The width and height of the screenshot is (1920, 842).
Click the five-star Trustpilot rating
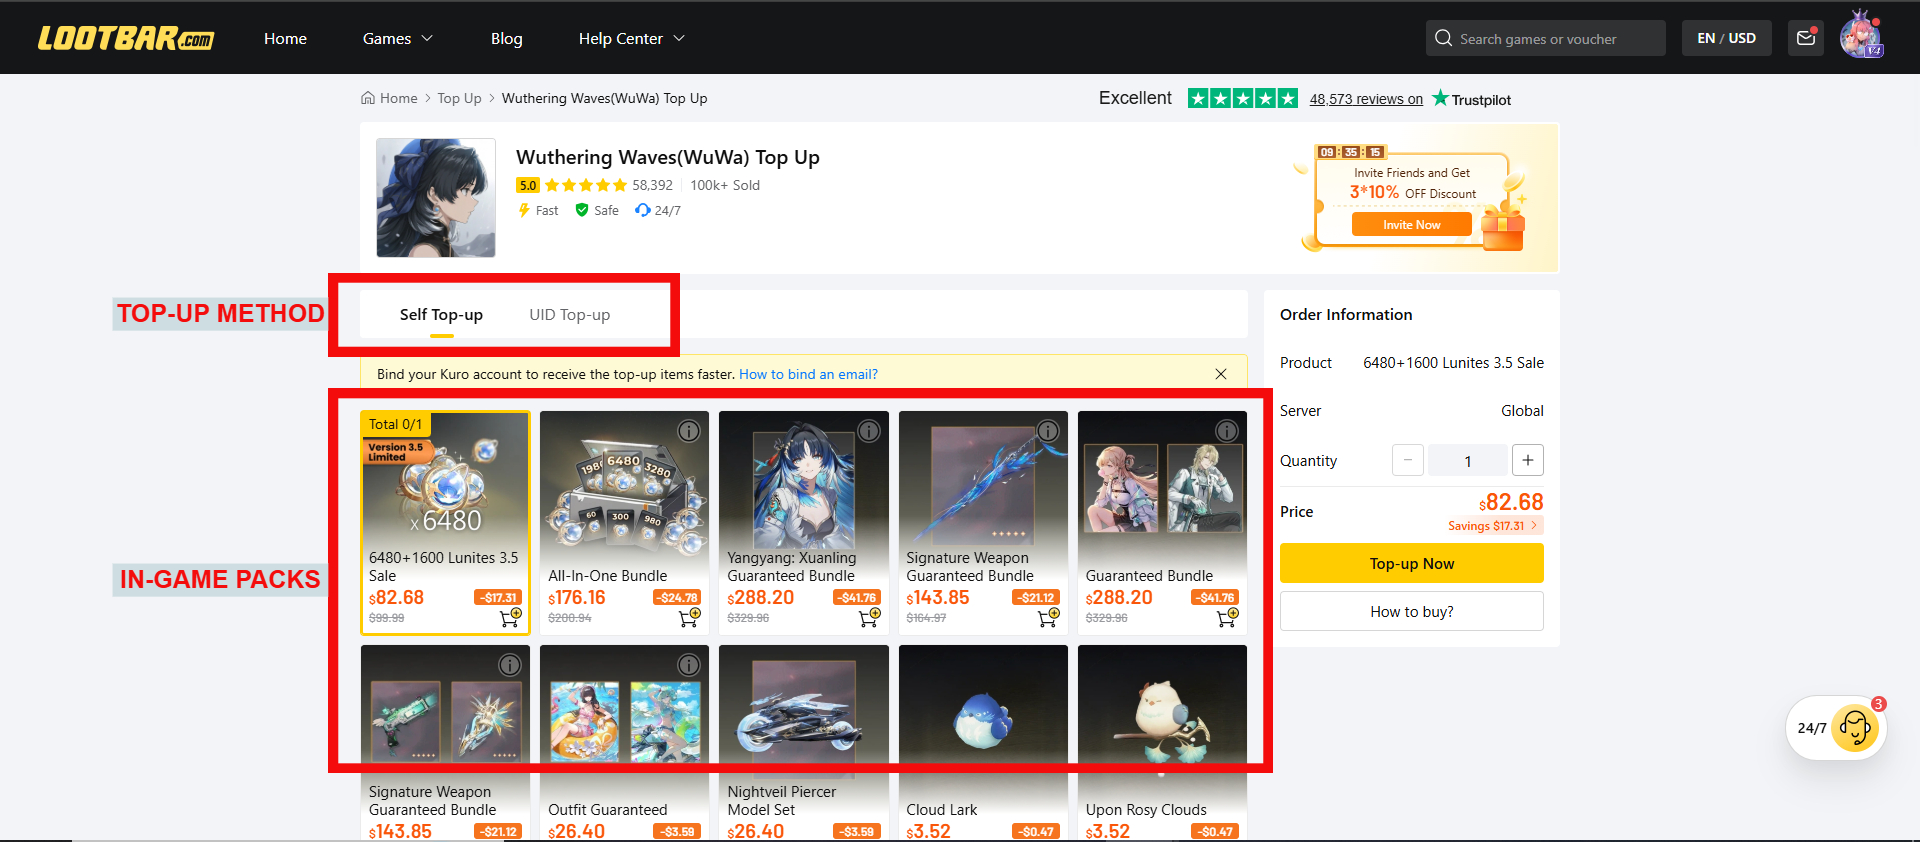1243,98
